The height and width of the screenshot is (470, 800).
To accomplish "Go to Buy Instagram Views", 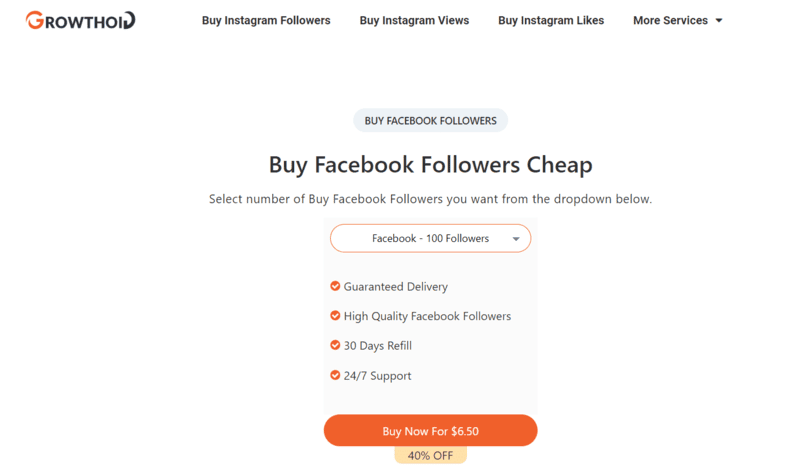I will pos(414,20).
